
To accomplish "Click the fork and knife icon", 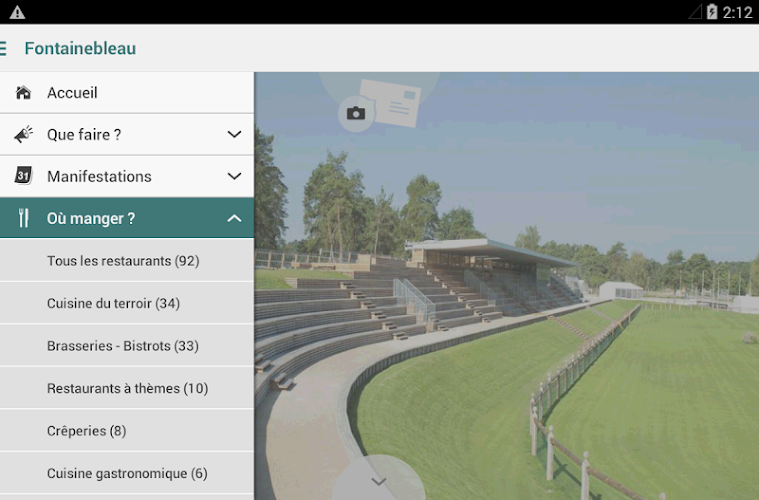I will coord(23,218).
